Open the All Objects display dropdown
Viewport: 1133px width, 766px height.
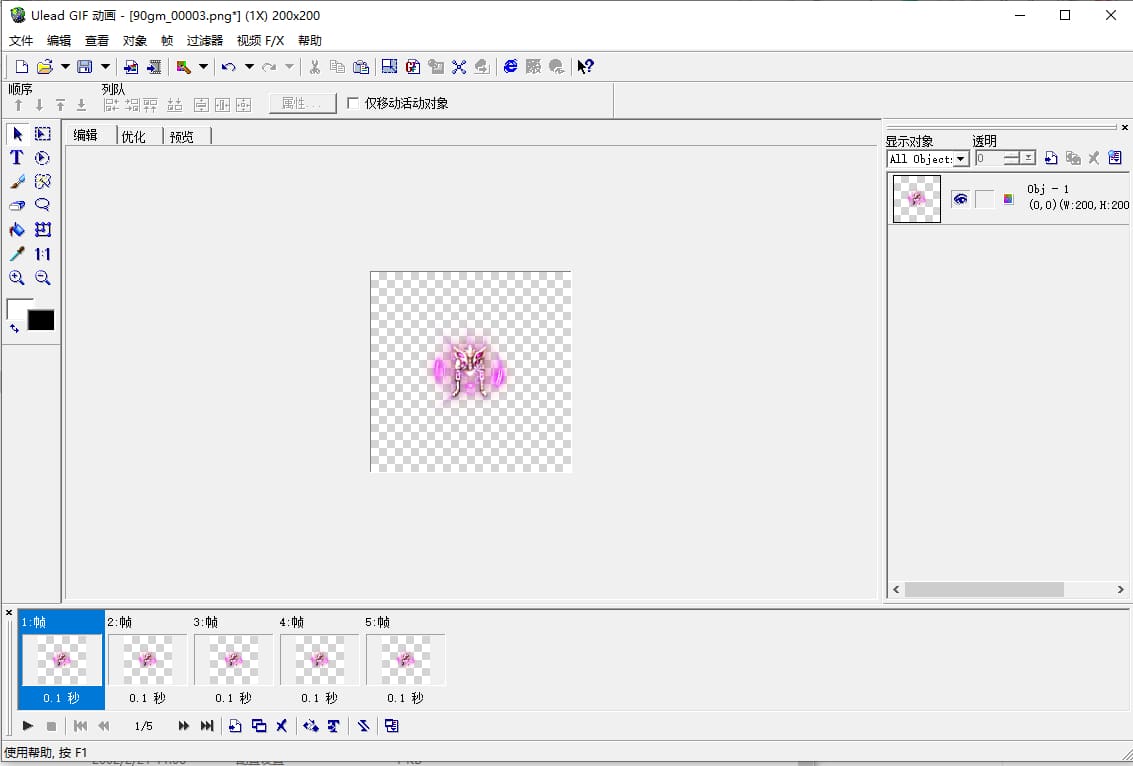[x=960, y=159]
